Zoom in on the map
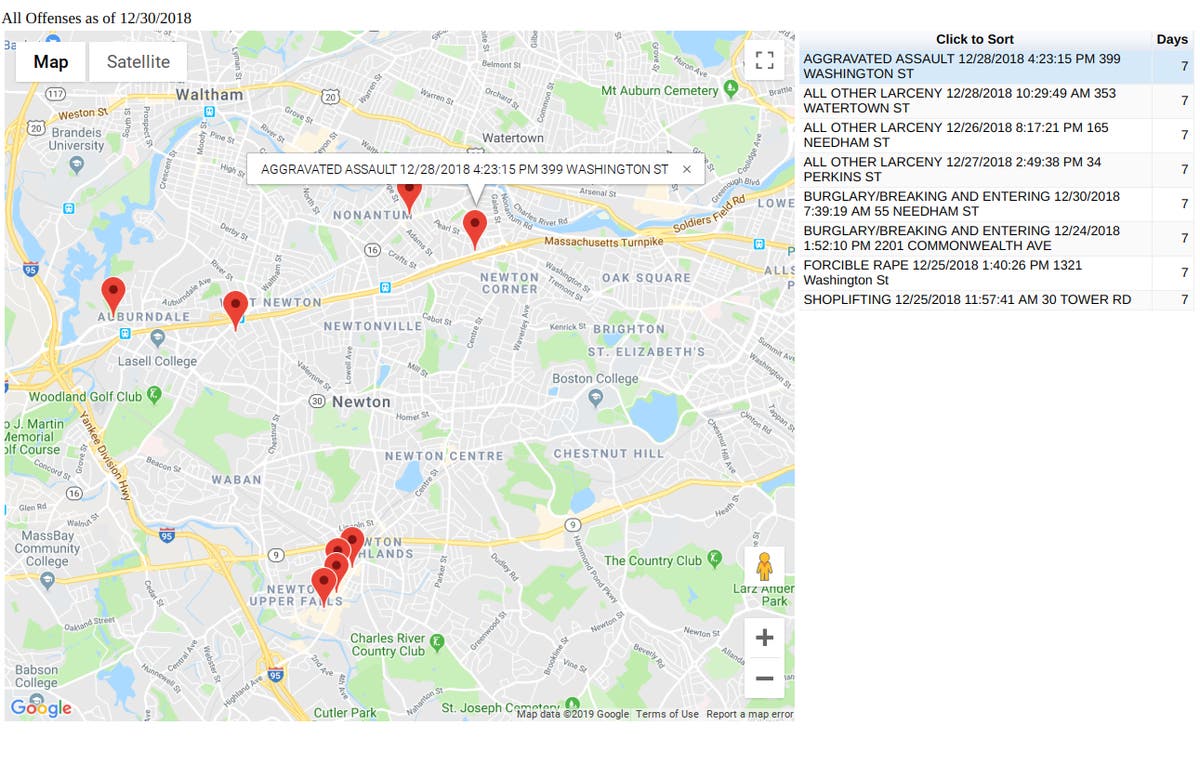Viewport: 1200px width, 765px height. click(x=764, y=637)
